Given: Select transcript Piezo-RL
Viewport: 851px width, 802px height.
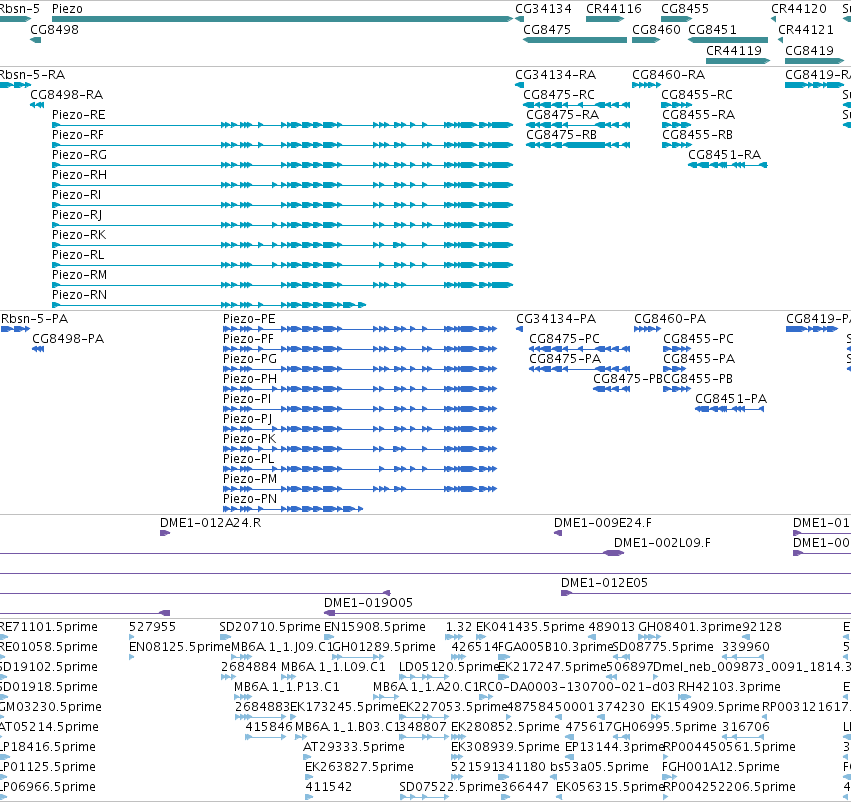Looking at the screenshot, I should click(282, 265).
